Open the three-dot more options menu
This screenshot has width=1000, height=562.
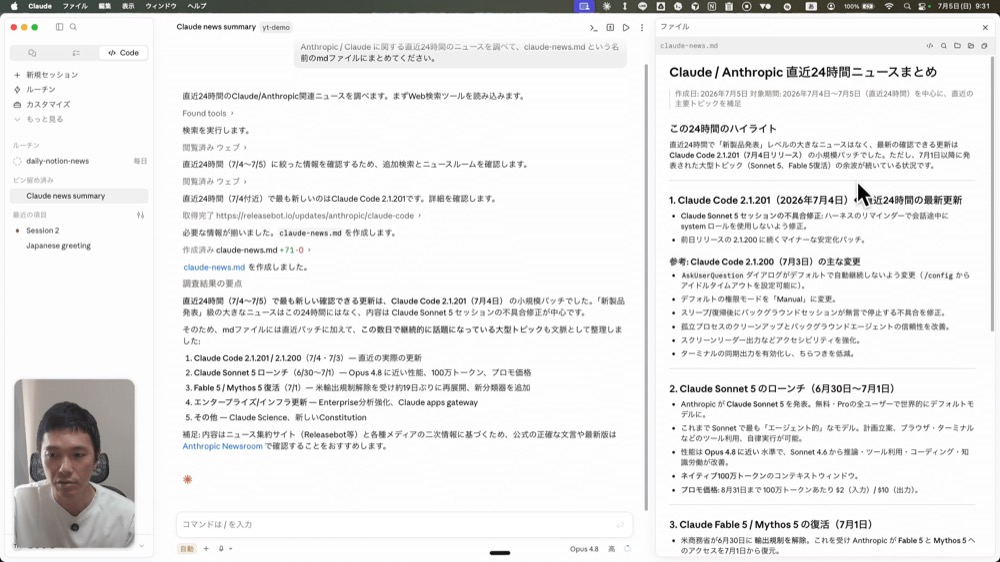[642, 27]
